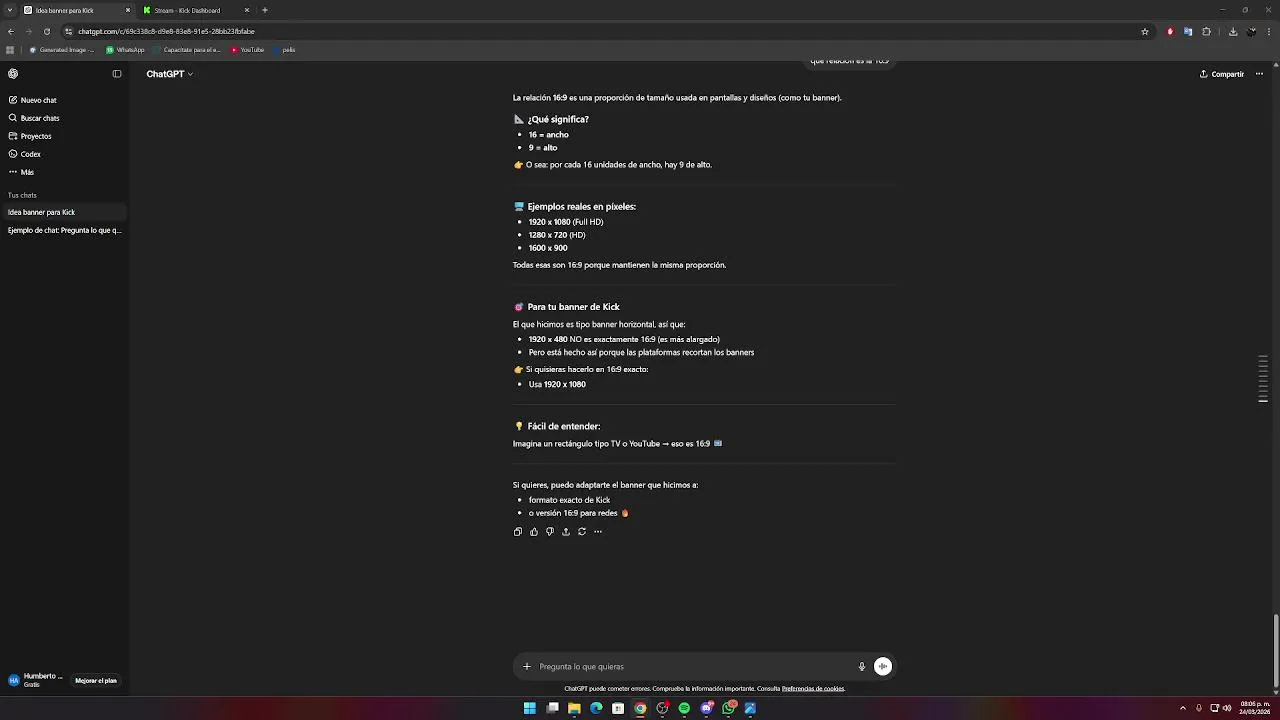Open the Preferencias de cookies link
The width and height of the screenshot is (1280, 720).
click(x=813, y=689)
